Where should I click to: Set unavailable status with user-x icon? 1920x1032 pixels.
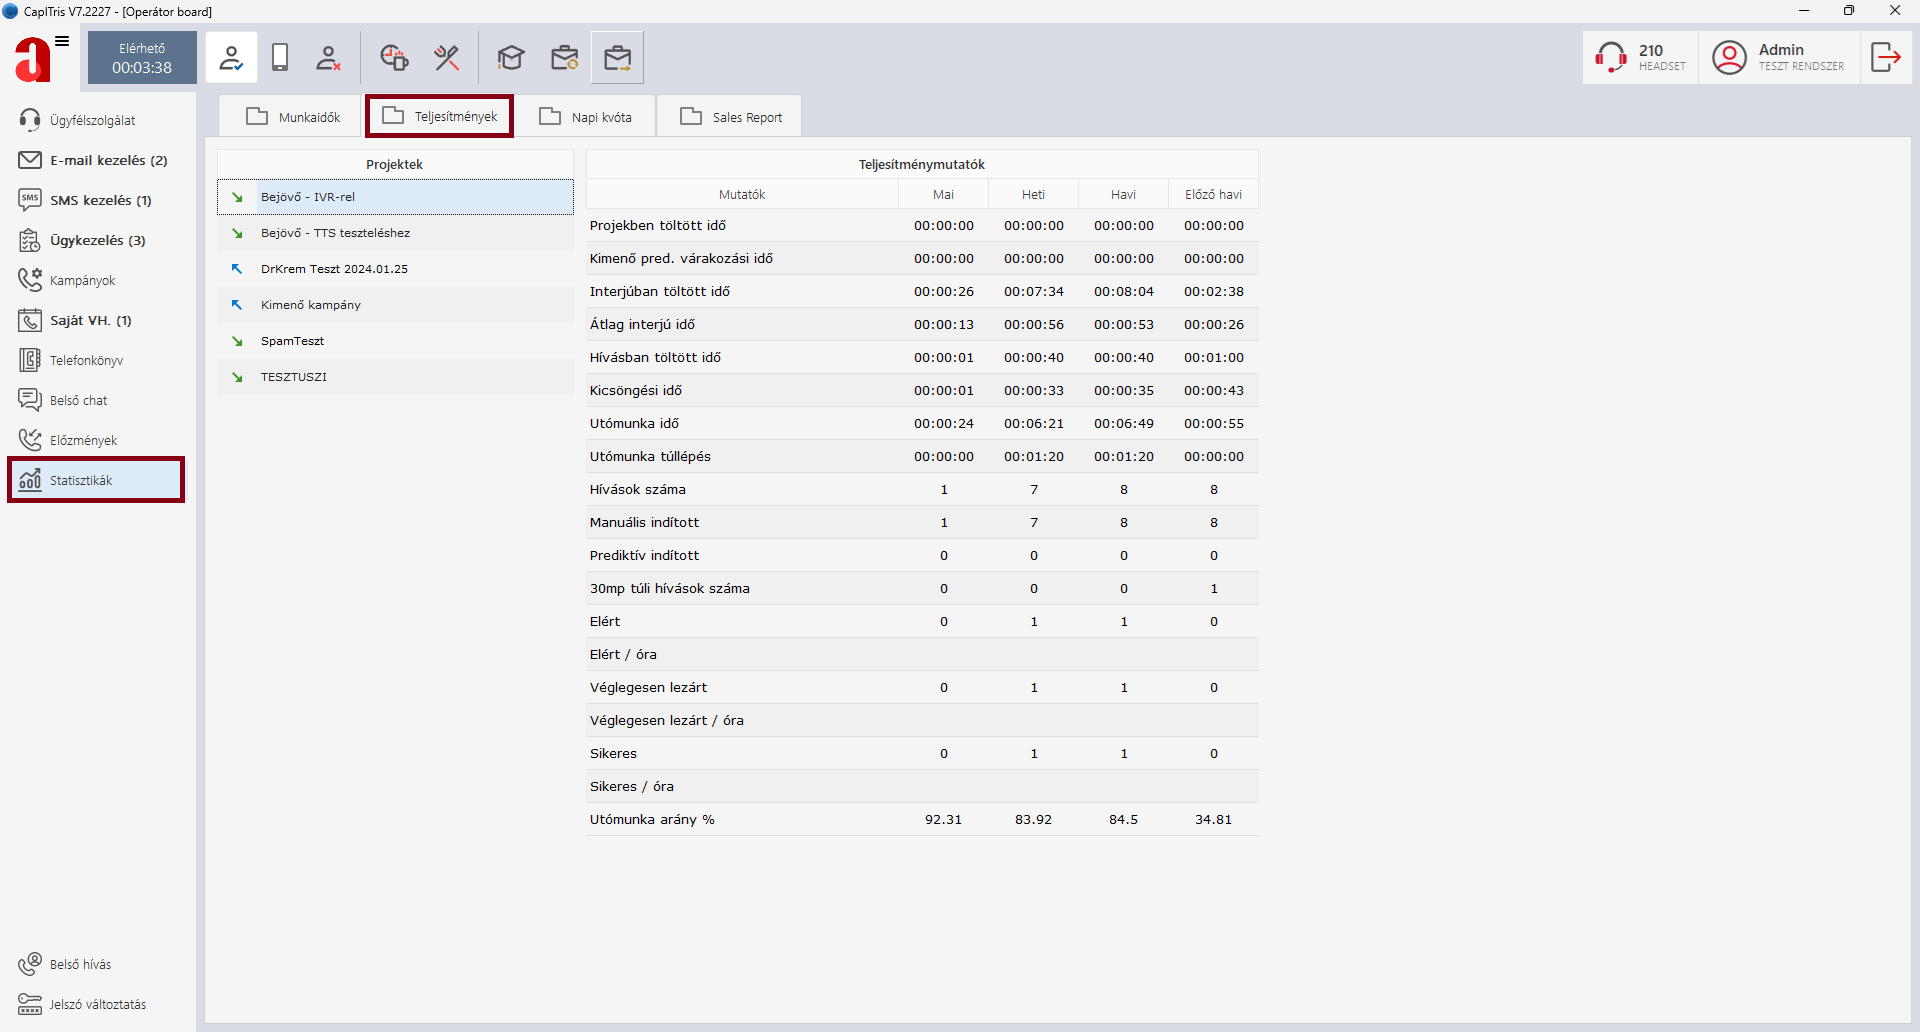(x=328, y=58)
